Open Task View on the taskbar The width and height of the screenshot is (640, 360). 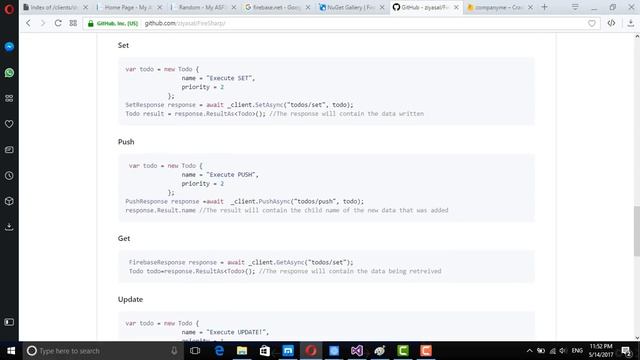tap(195, 351)
